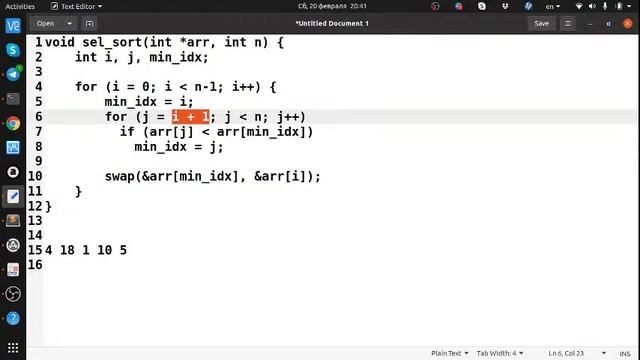This screenshot has height=360, width=640.
Task: Click the 'min_idx = j;' line
Action: coord(179,147)
